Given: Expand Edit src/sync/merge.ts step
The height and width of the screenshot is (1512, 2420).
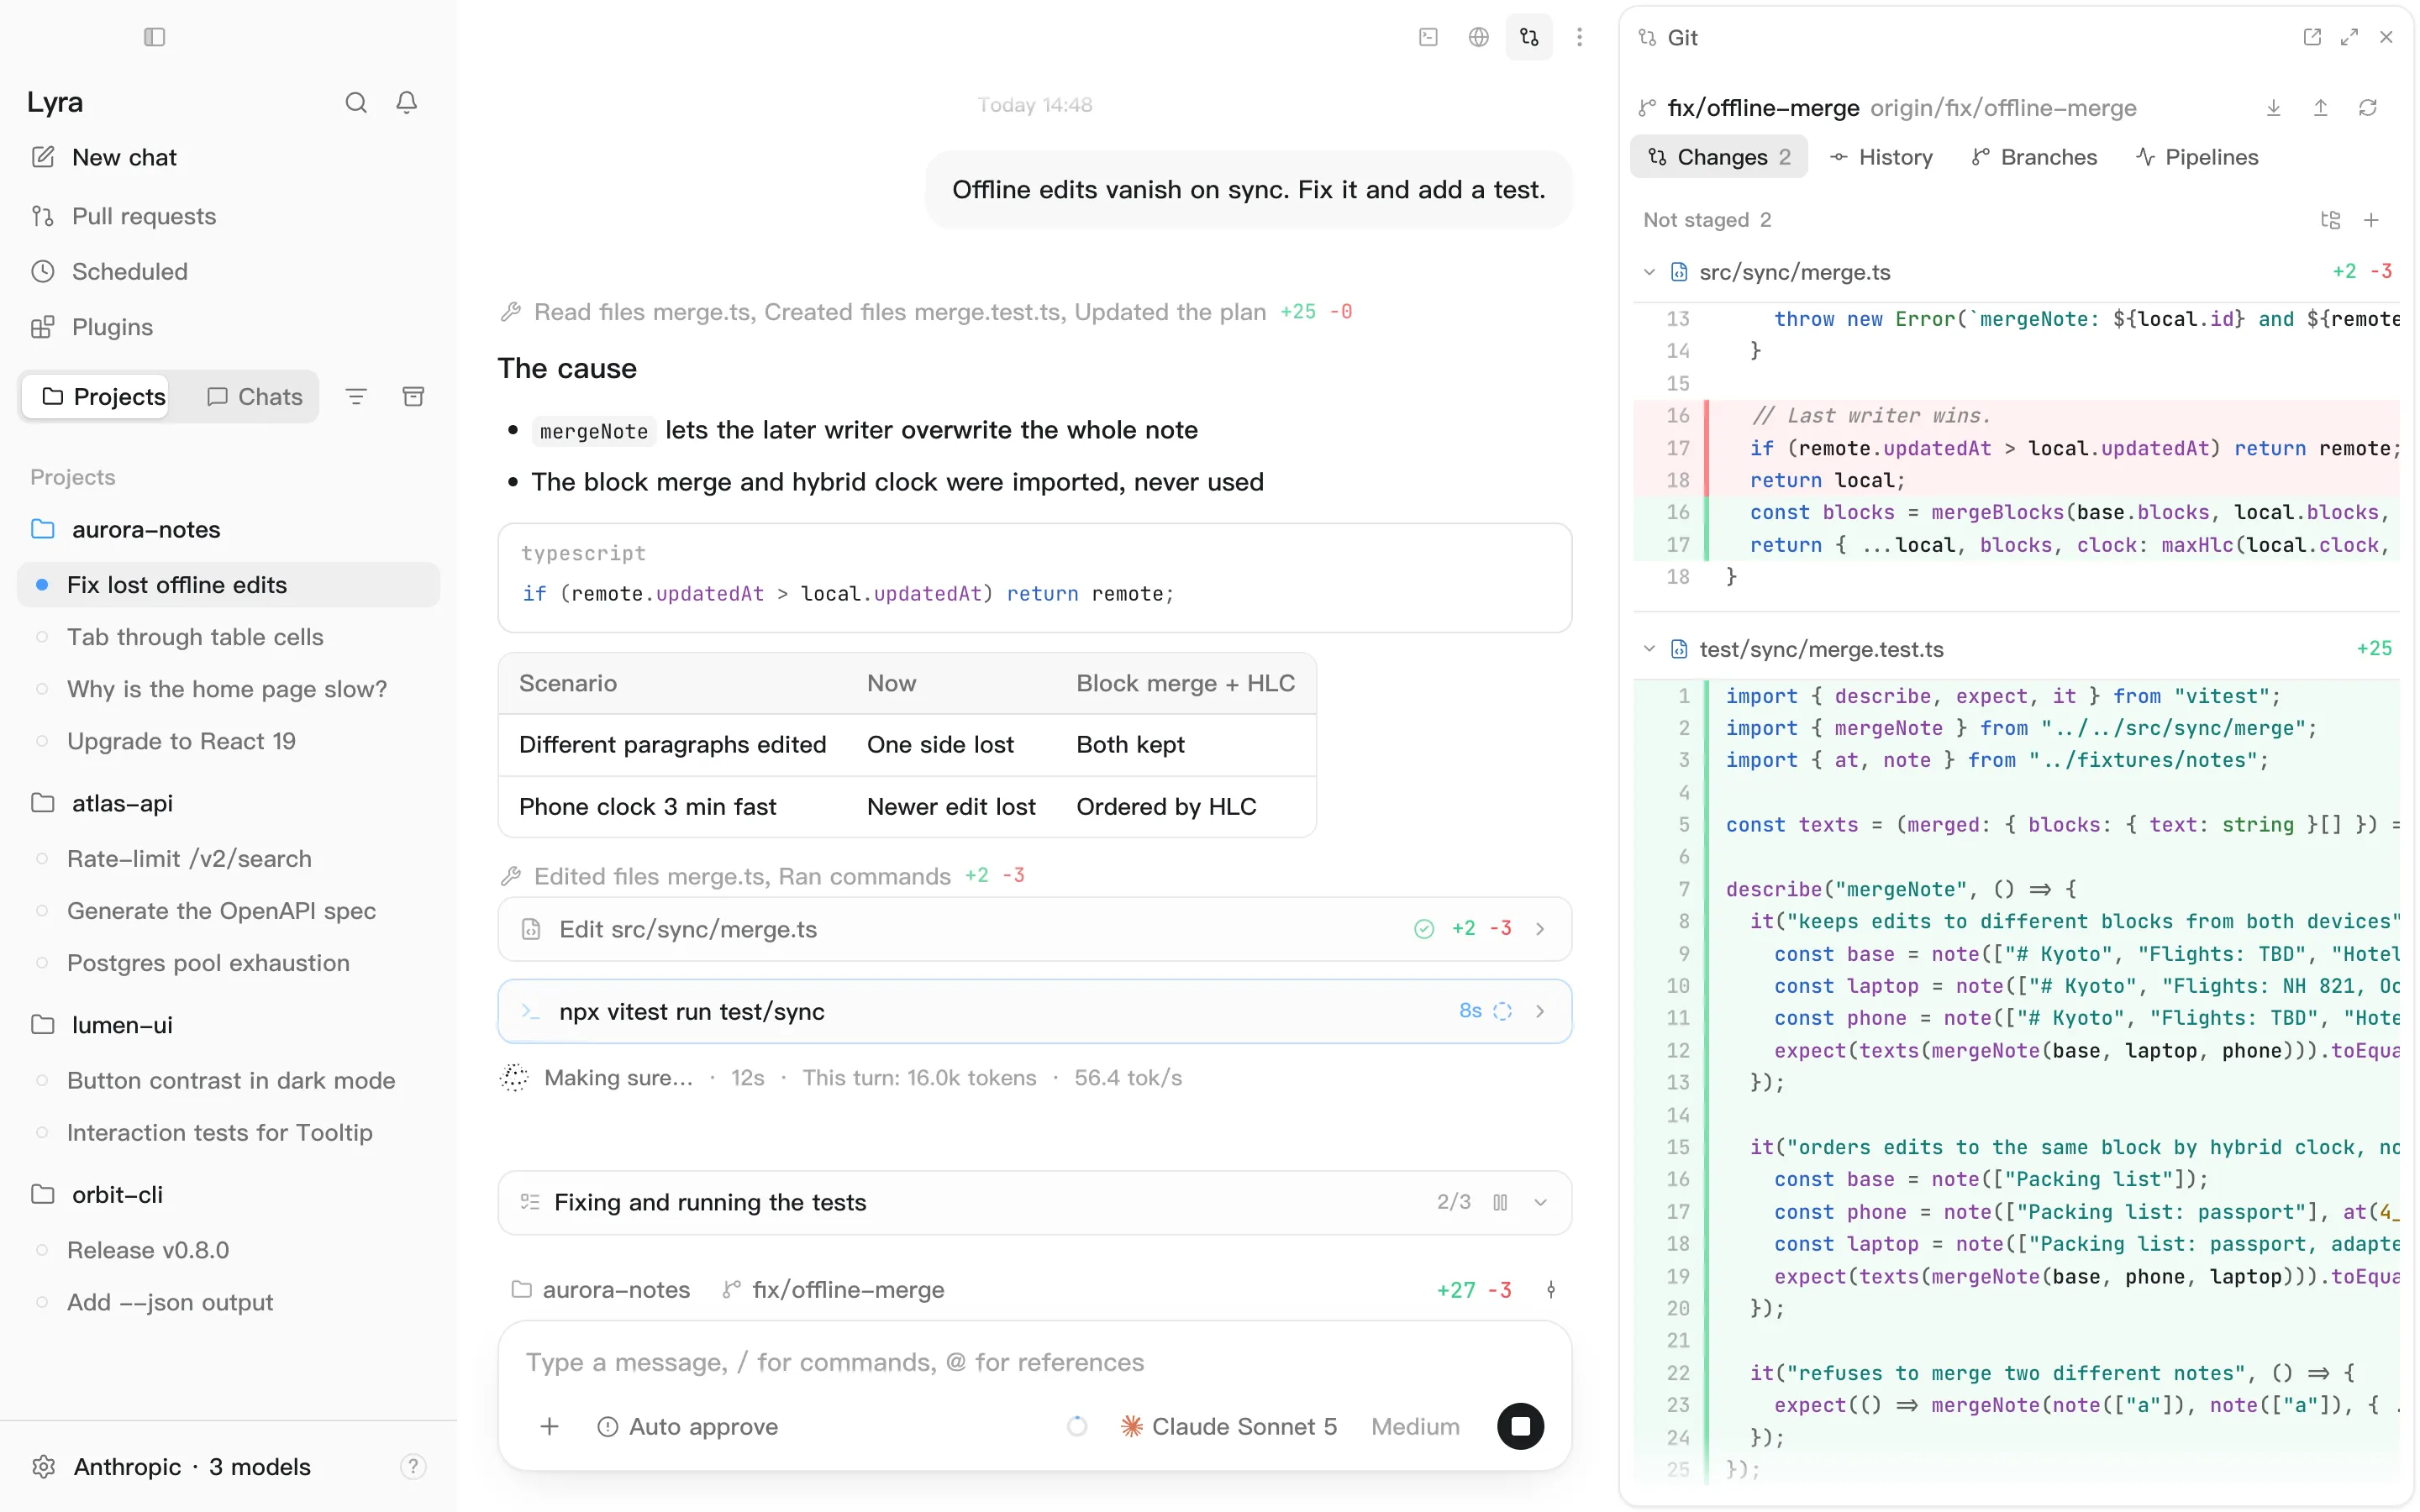Looking at the screenshot, I should (x=1034, y=929).
